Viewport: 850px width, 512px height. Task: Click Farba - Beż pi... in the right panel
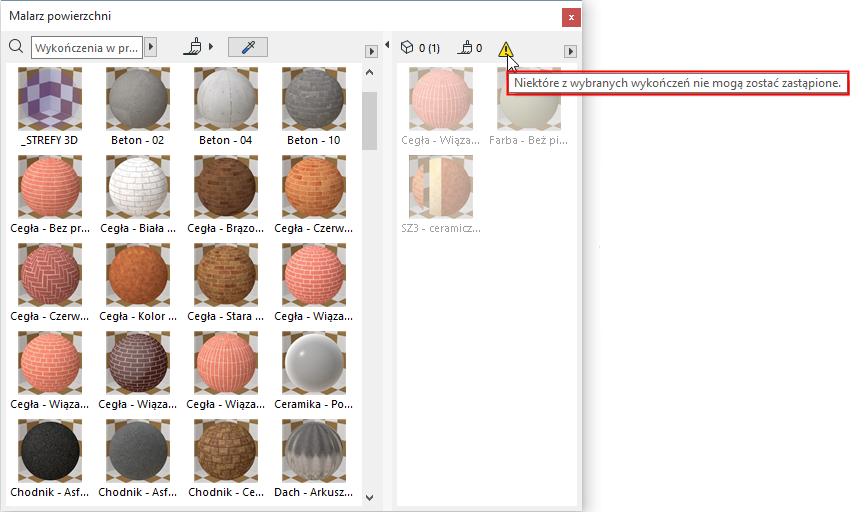pyautogui.click(x=529, y=108)
